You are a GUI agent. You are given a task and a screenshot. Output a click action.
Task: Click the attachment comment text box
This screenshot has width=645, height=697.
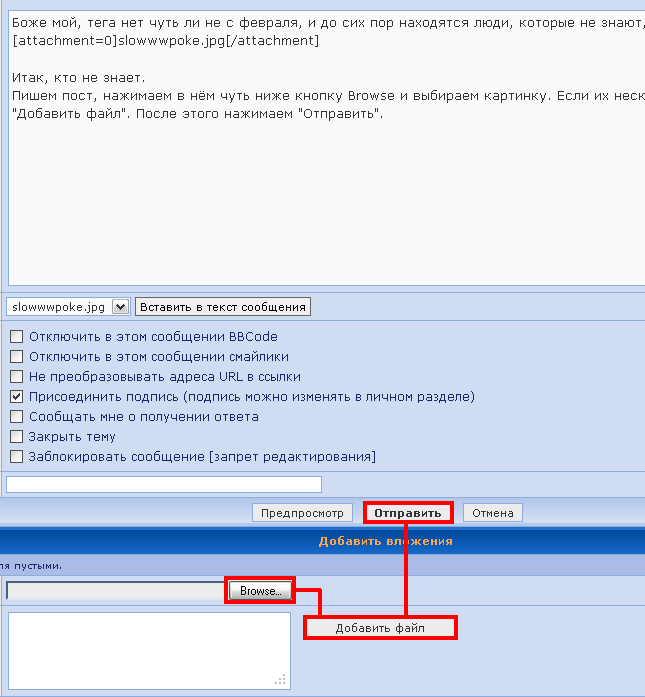148,650
